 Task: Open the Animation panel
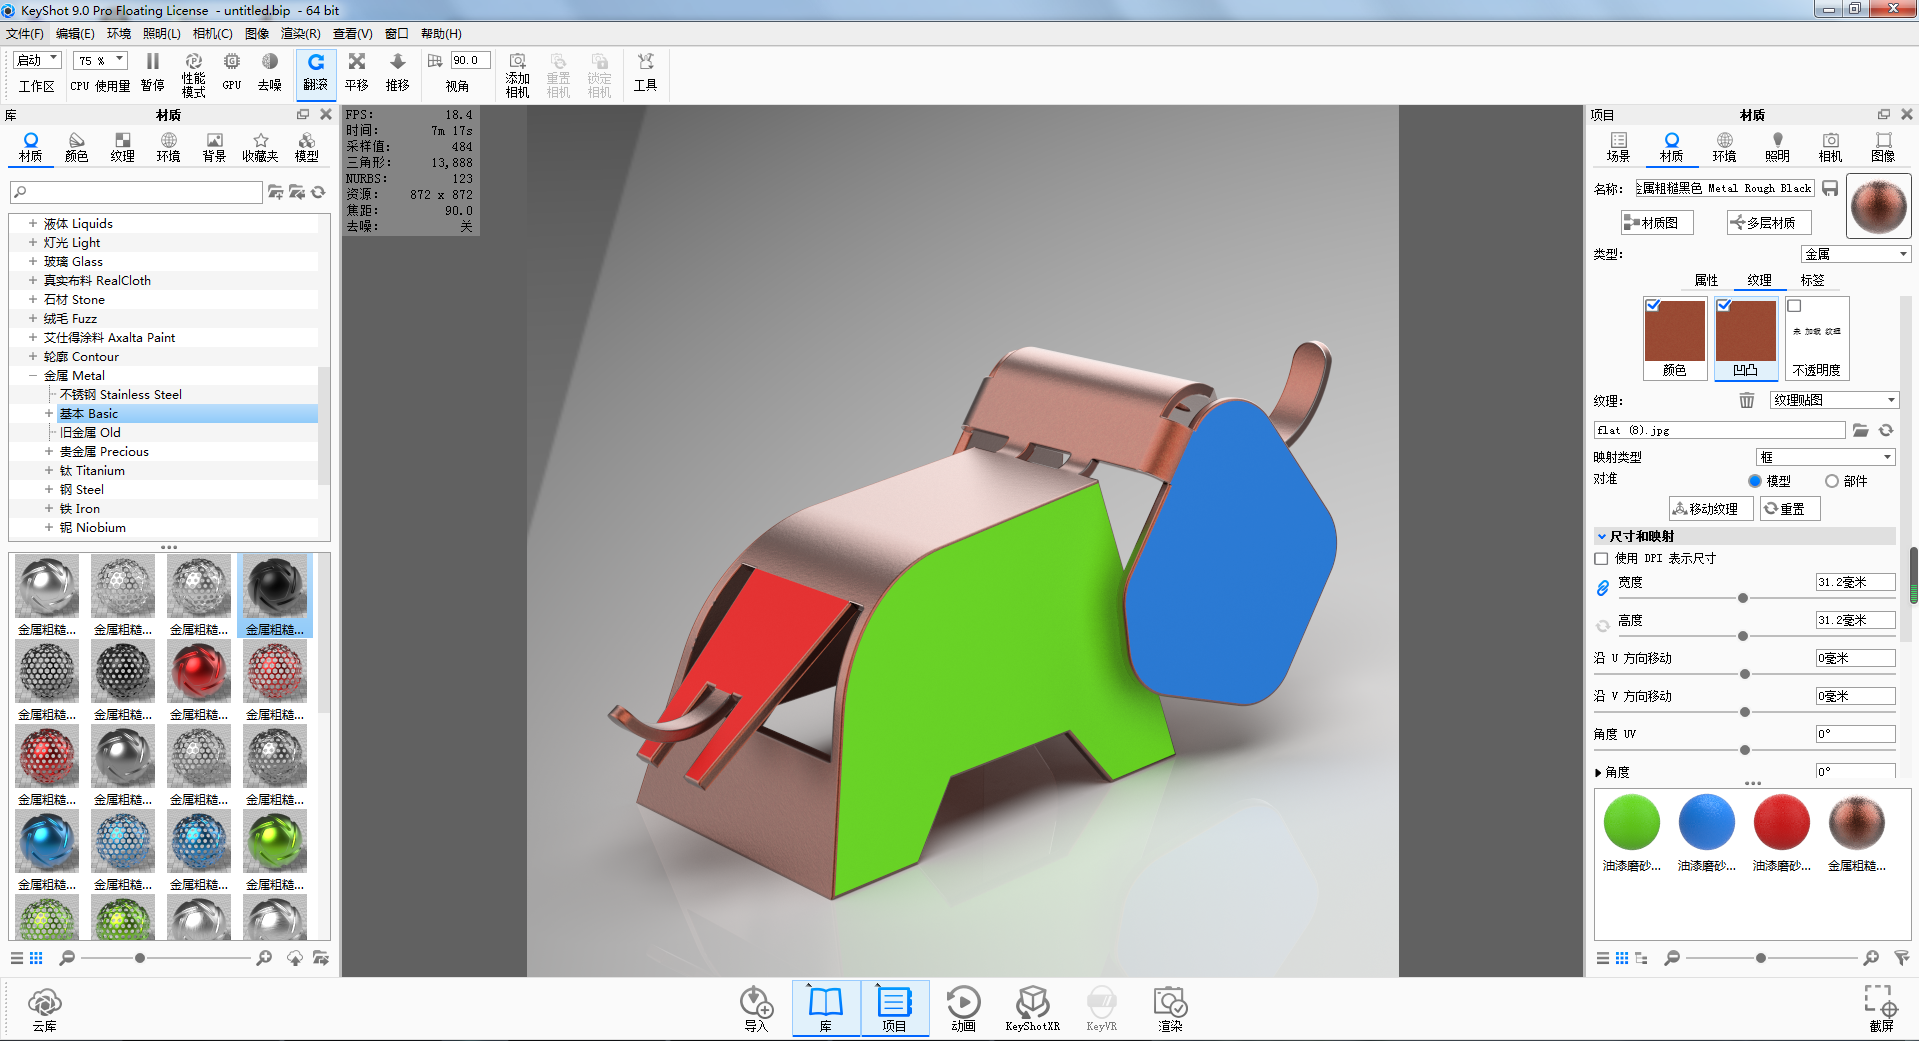(x=963, y=1009)
